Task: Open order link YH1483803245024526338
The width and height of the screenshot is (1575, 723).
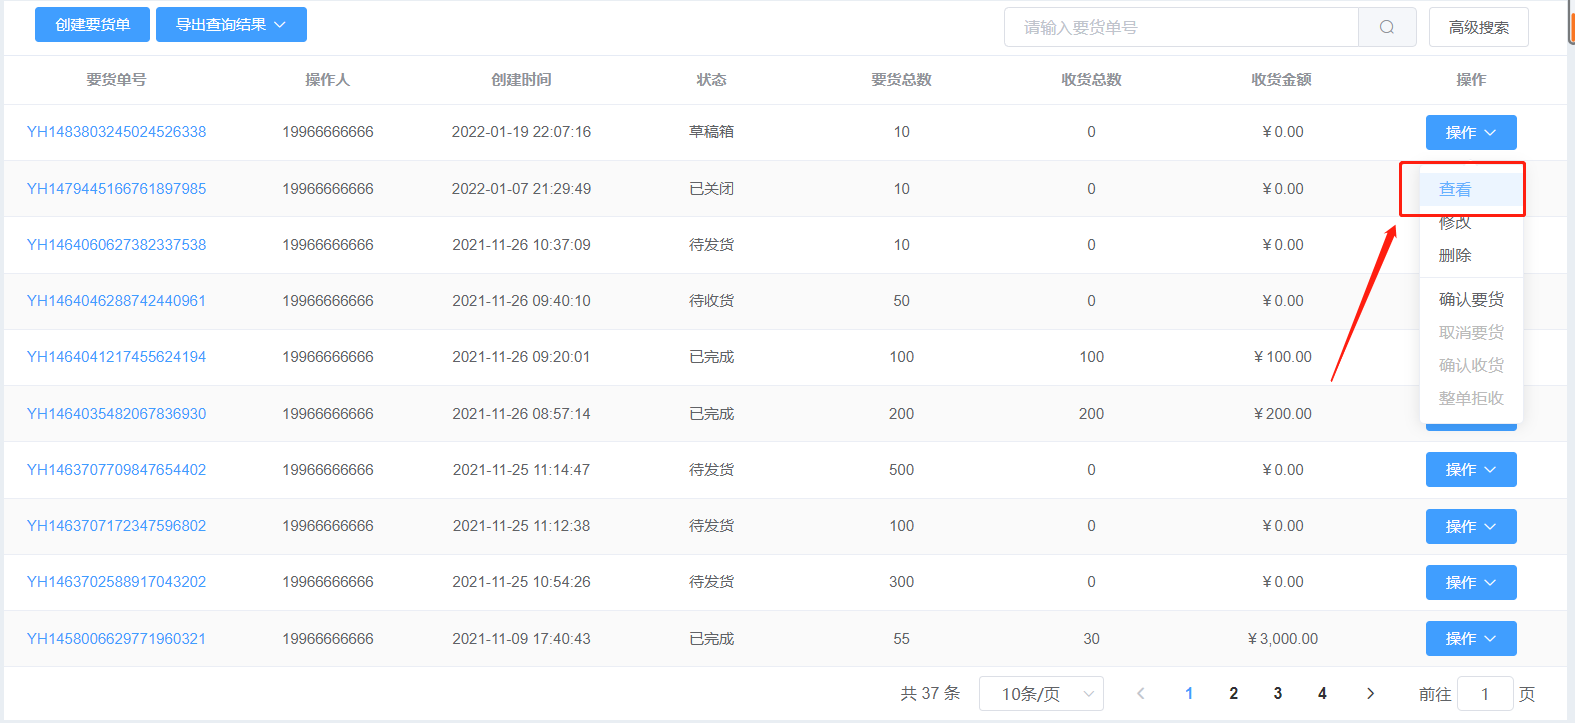Action: pos(116,132)
